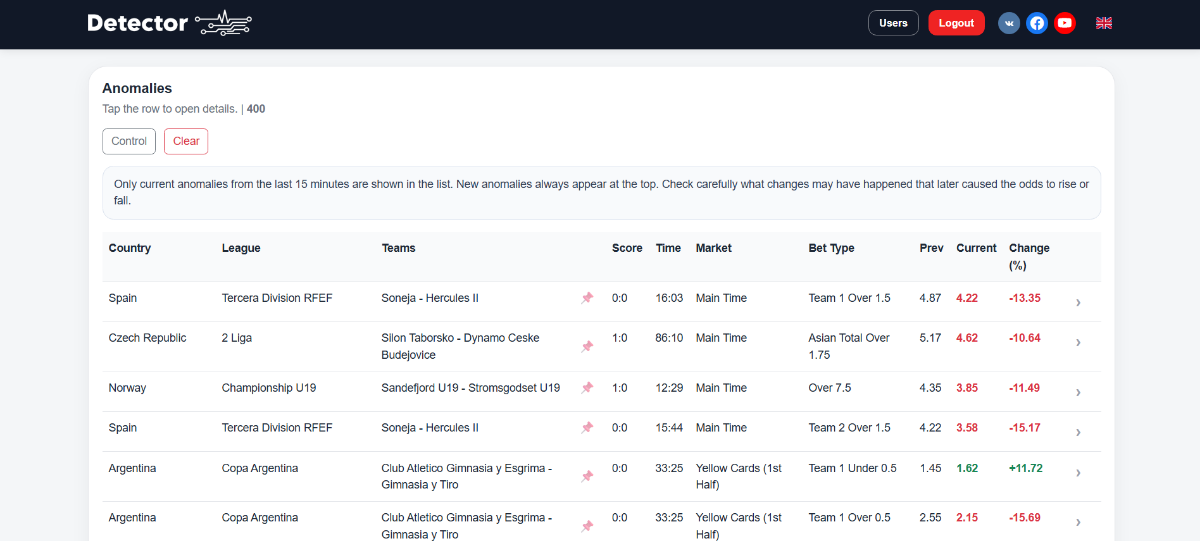
Task: Click the Control button
Action: [x=129, y=141]
